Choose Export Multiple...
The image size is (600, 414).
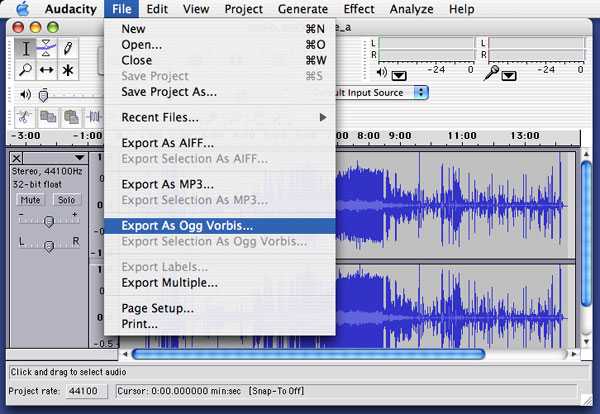pyautogui.click(x=220, y=283)
